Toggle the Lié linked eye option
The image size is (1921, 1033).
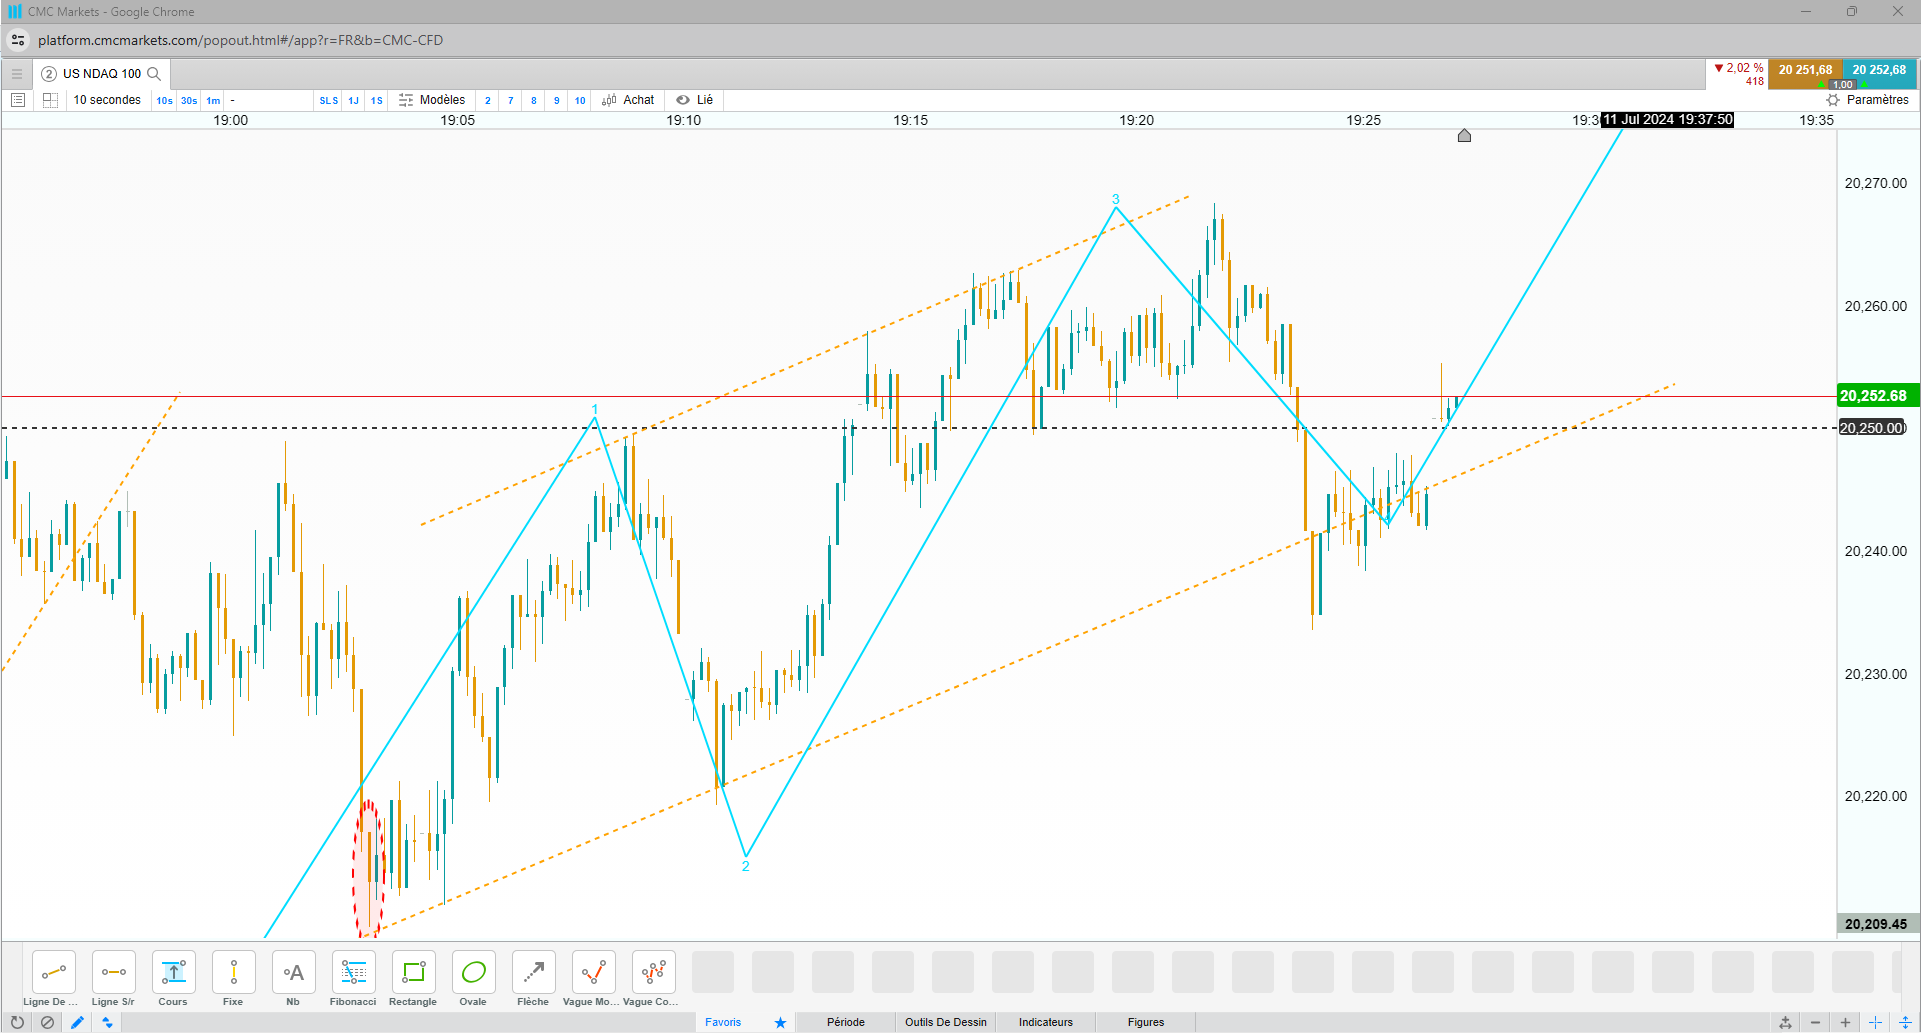point(694,100)
